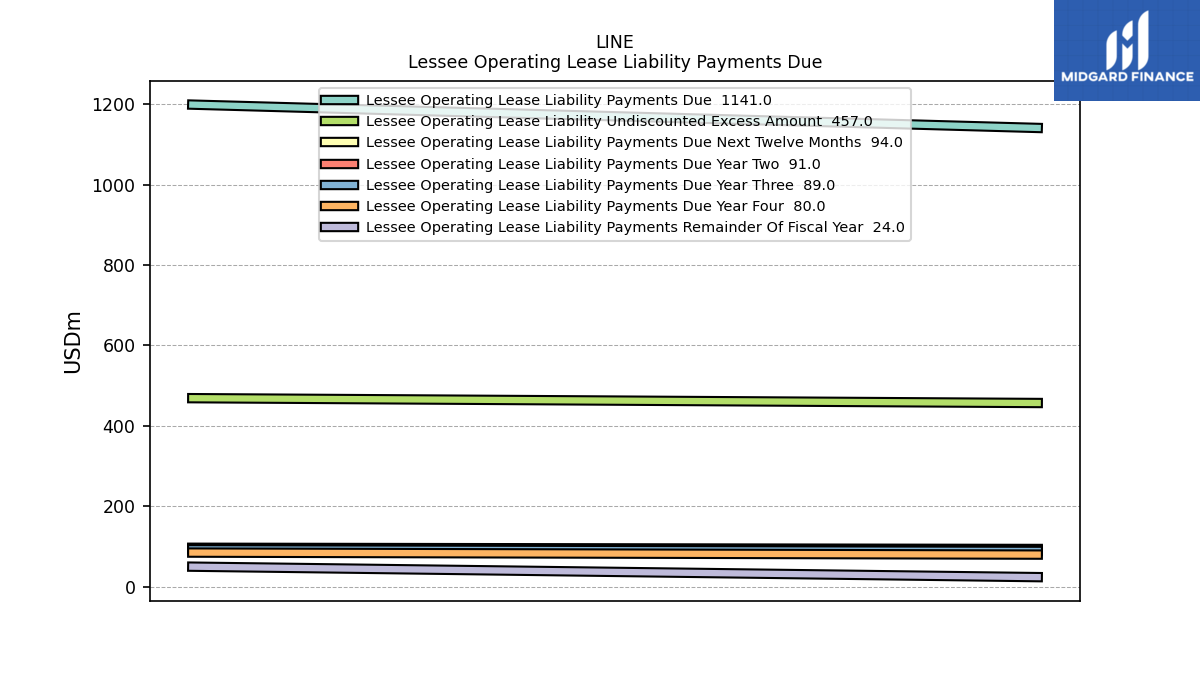This screenshot has height=675, width=1200.
Task: Select the Due Year Four 80.0 label
Action: tap(596, 206)
